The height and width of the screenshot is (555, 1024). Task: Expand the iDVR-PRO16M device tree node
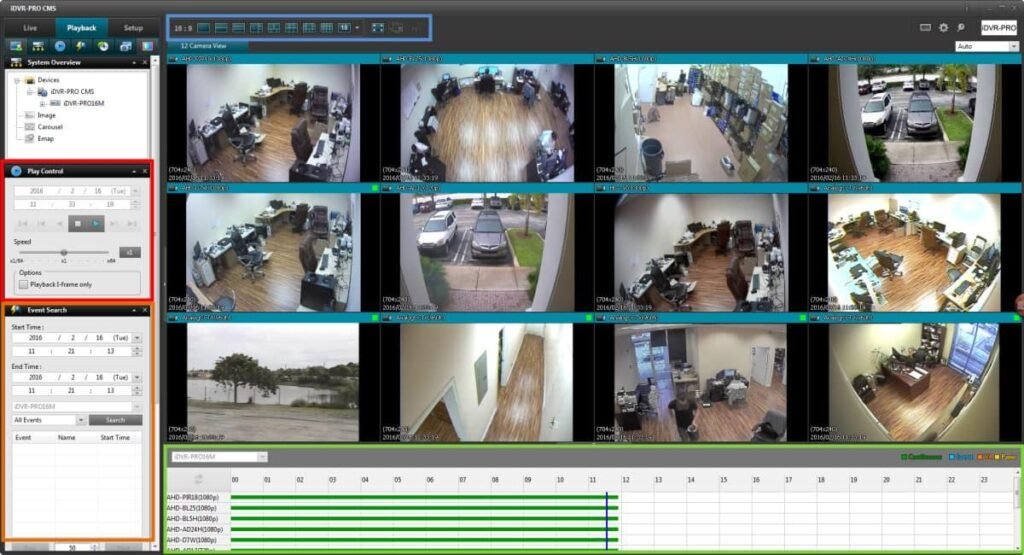coord(42,103)
